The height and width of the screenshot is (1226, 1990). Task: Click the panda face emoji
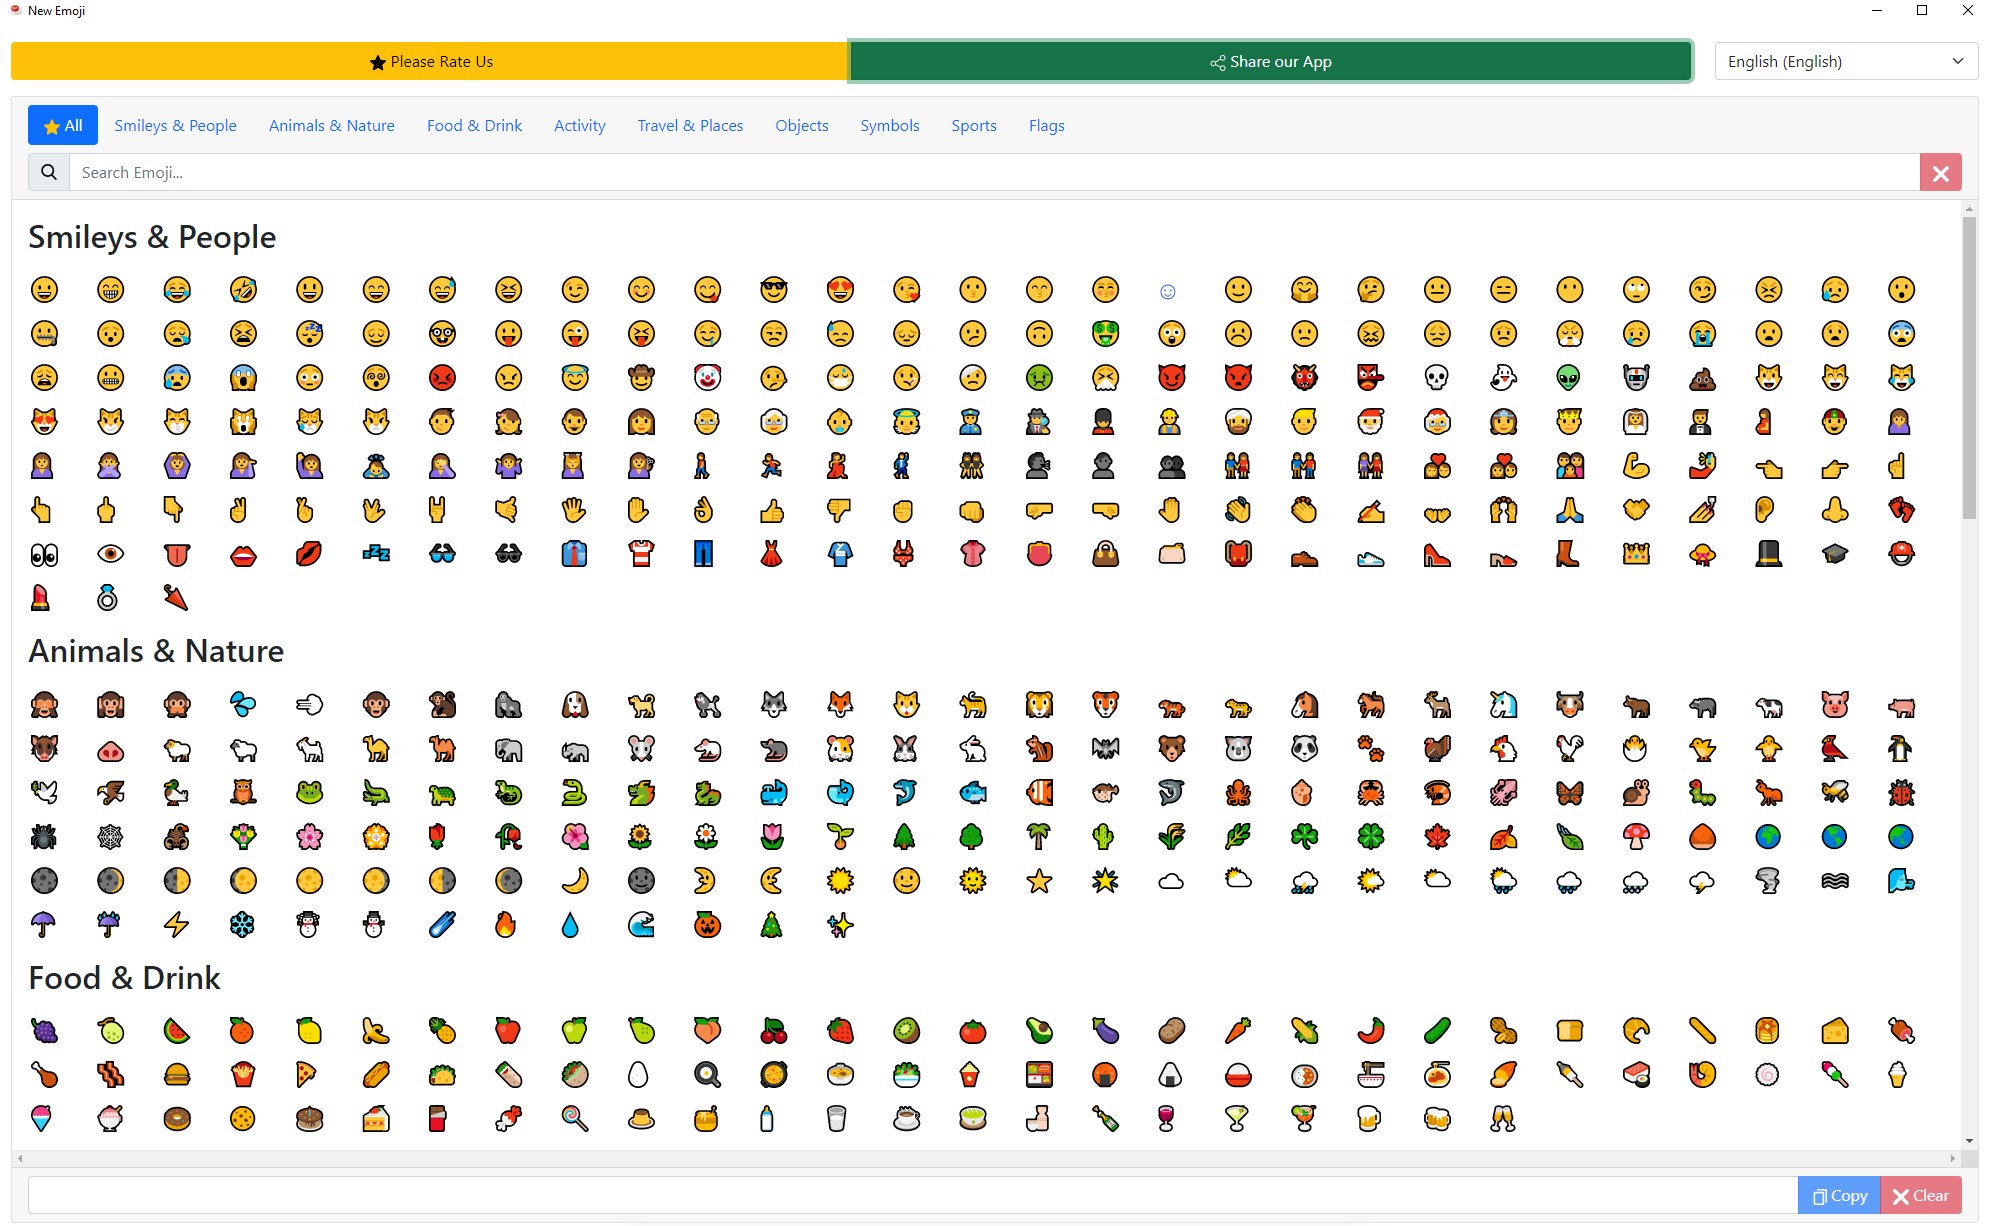pyautogui.click(x=1304, y=748)
